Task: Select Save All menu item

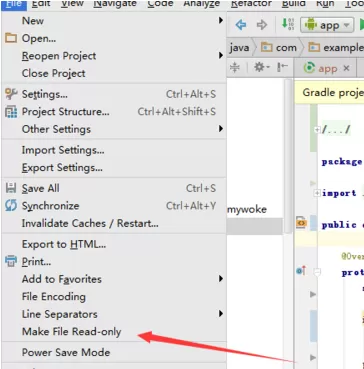Action: (114, 188)
